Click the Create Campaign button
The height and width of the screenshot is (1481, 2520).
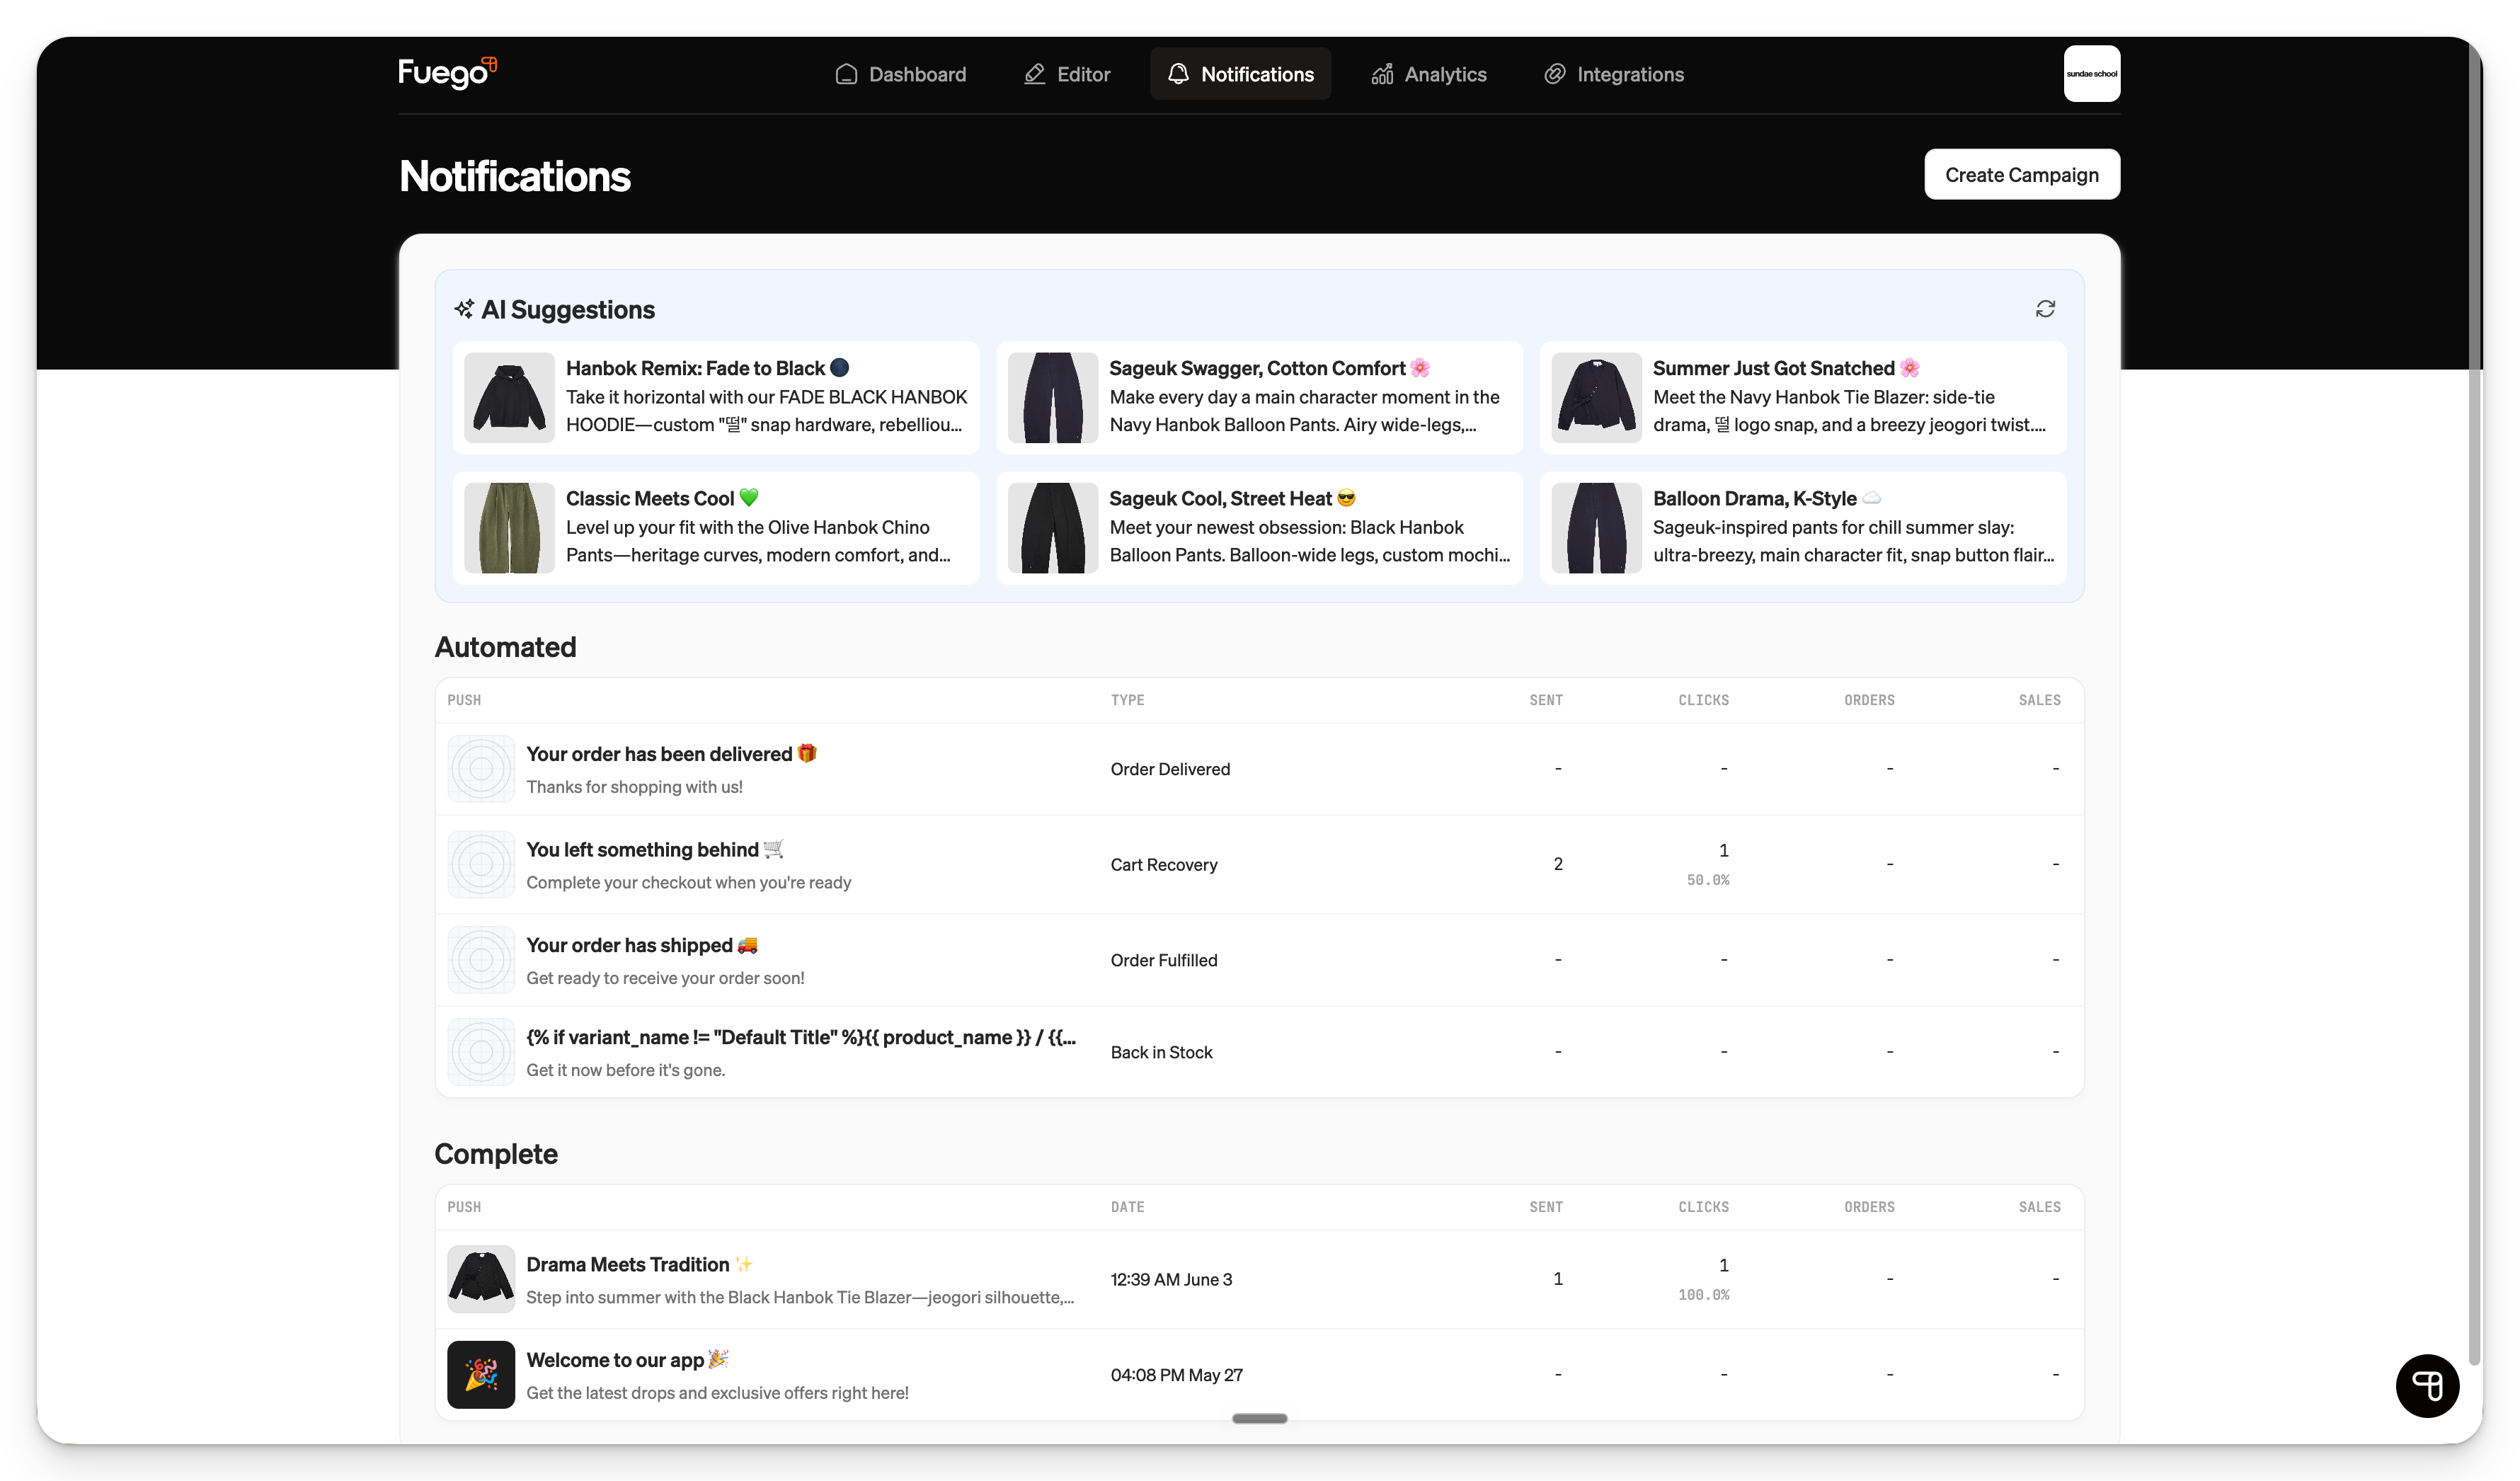pos(2021,175)
